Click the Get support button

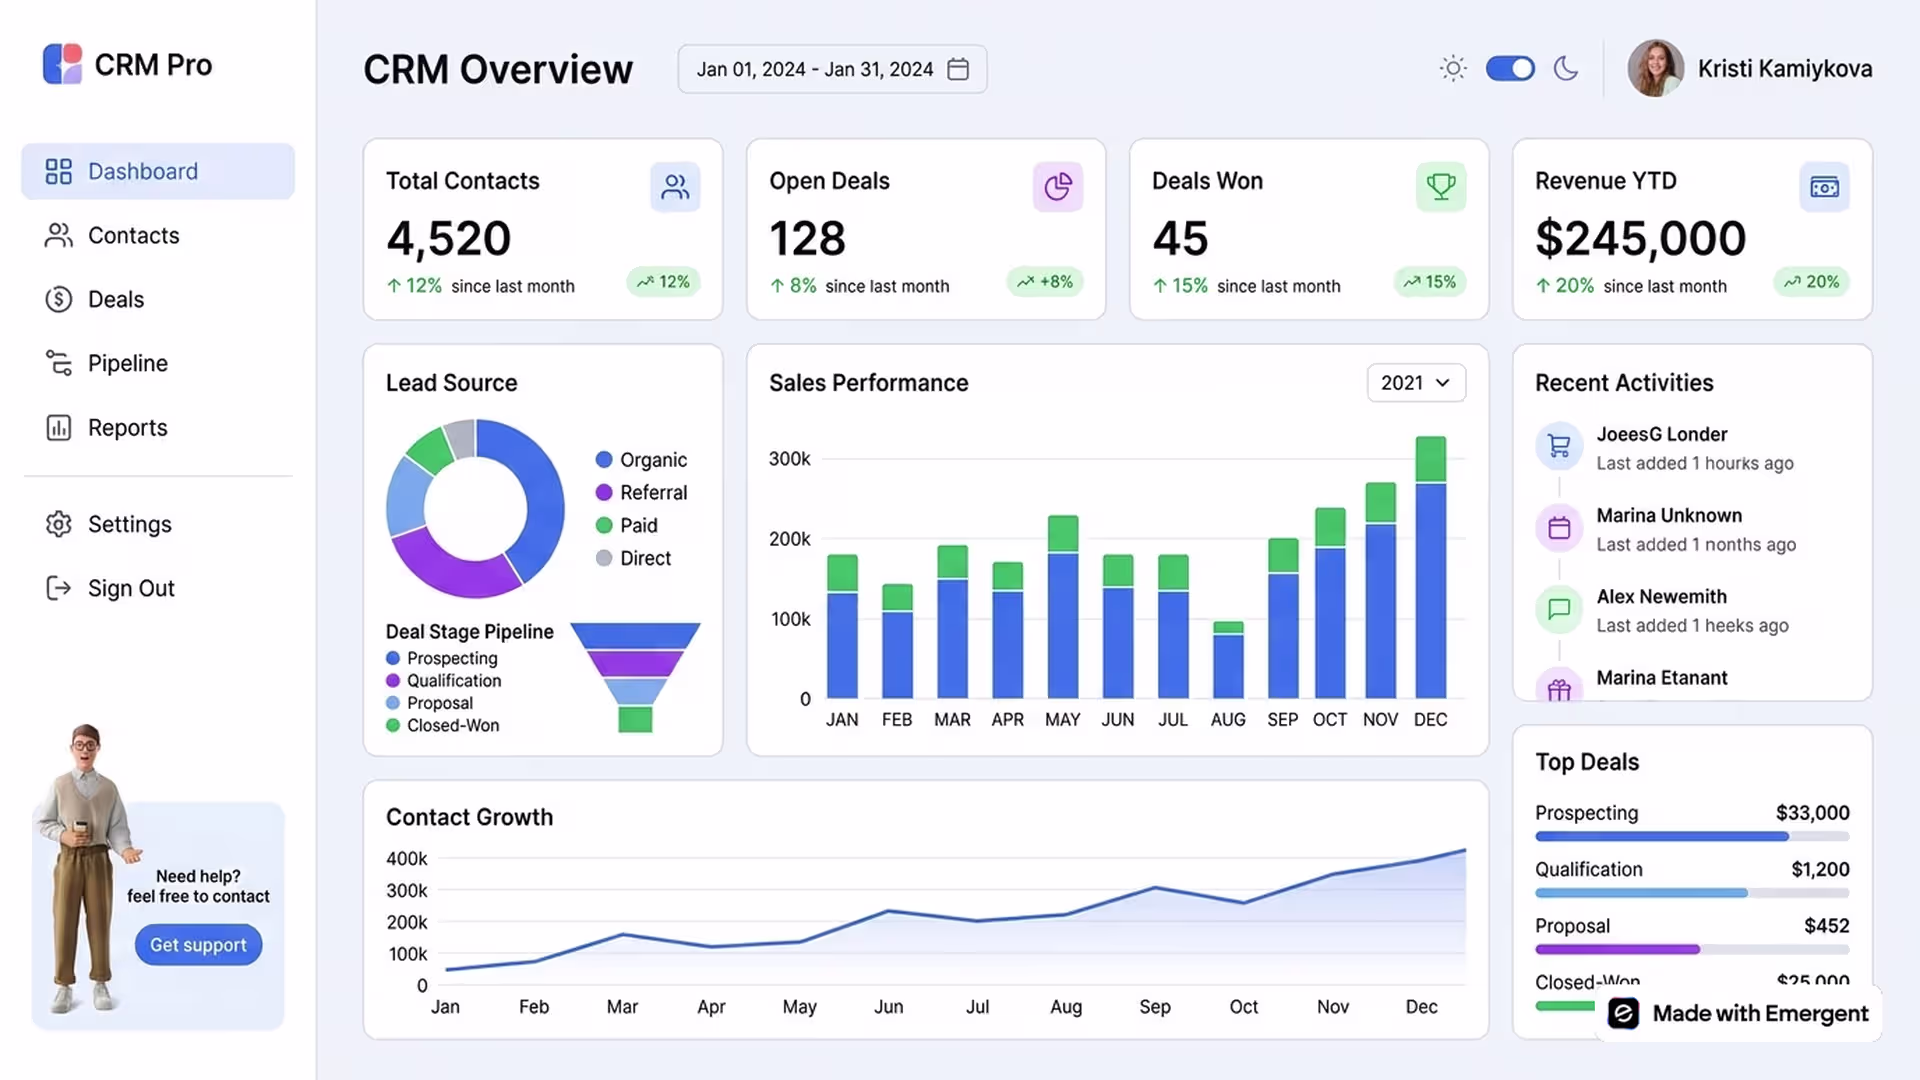pos(198,945)
